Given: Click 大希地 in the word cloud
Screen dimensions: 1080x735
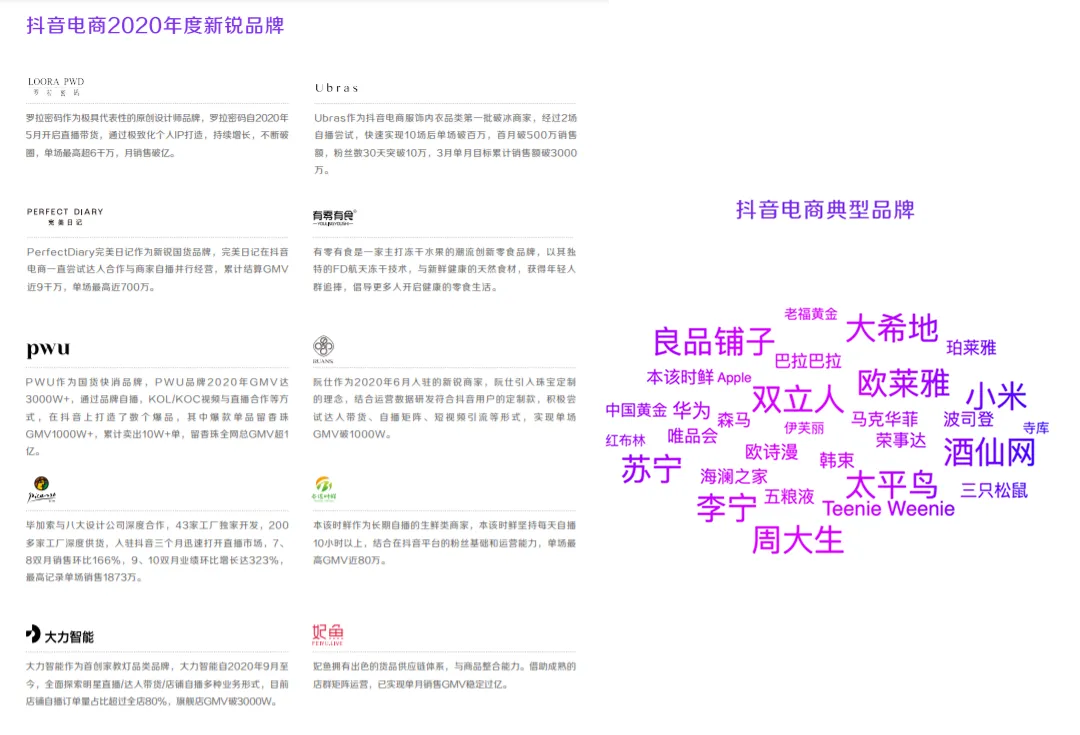Looking at the screenshot, I should [x=892, y=328].
